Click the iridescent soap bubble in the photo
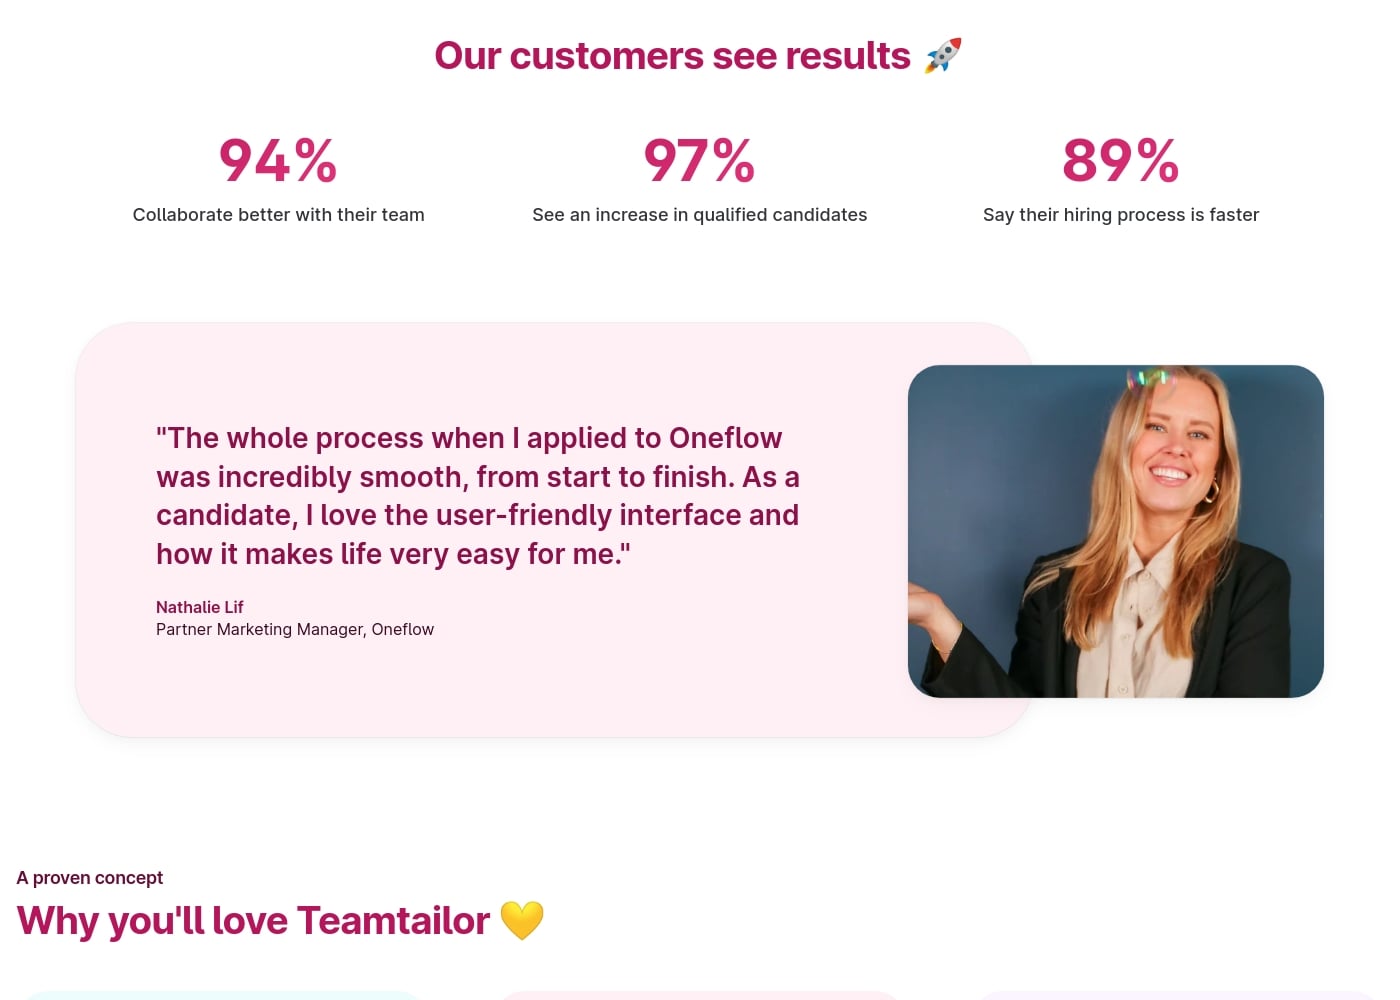 click(1149, 379)
